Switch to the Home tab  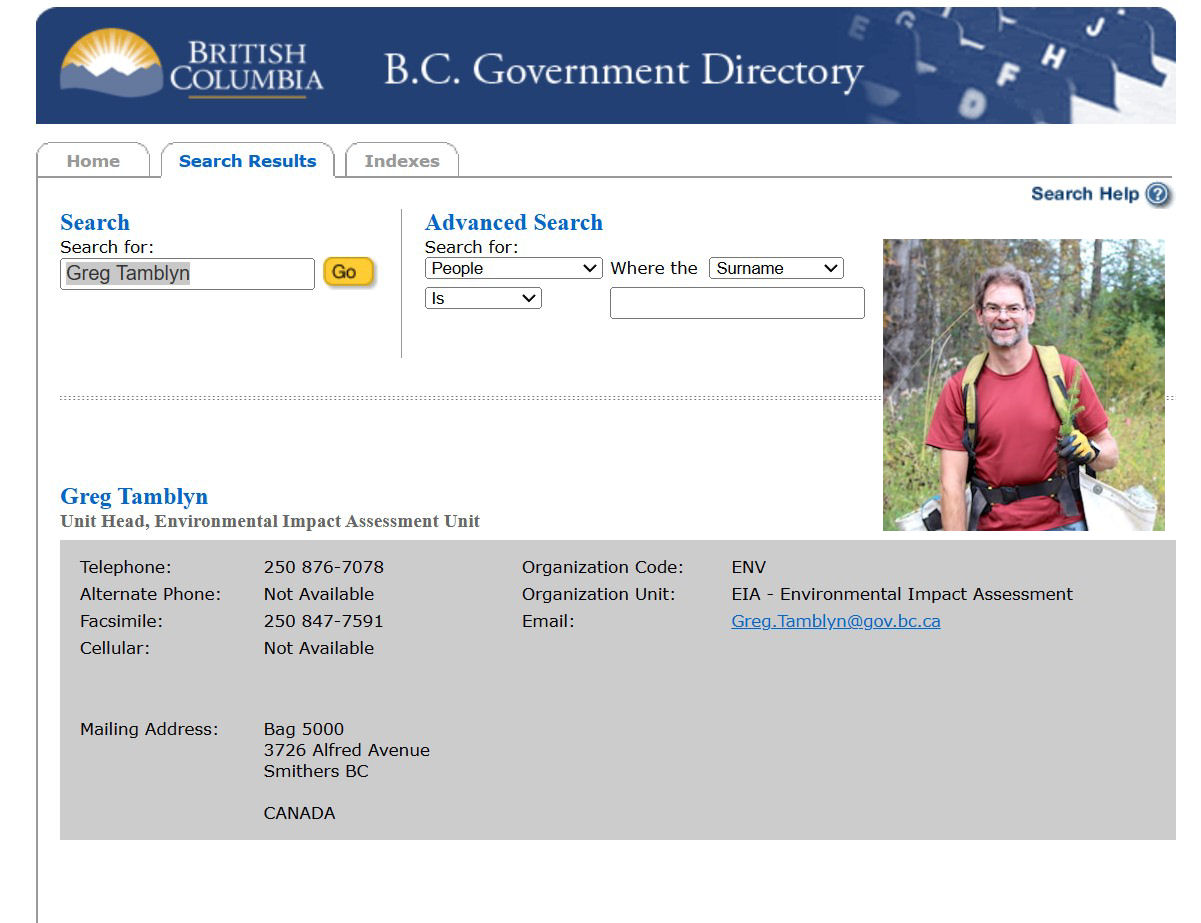(x=93, y=161)
